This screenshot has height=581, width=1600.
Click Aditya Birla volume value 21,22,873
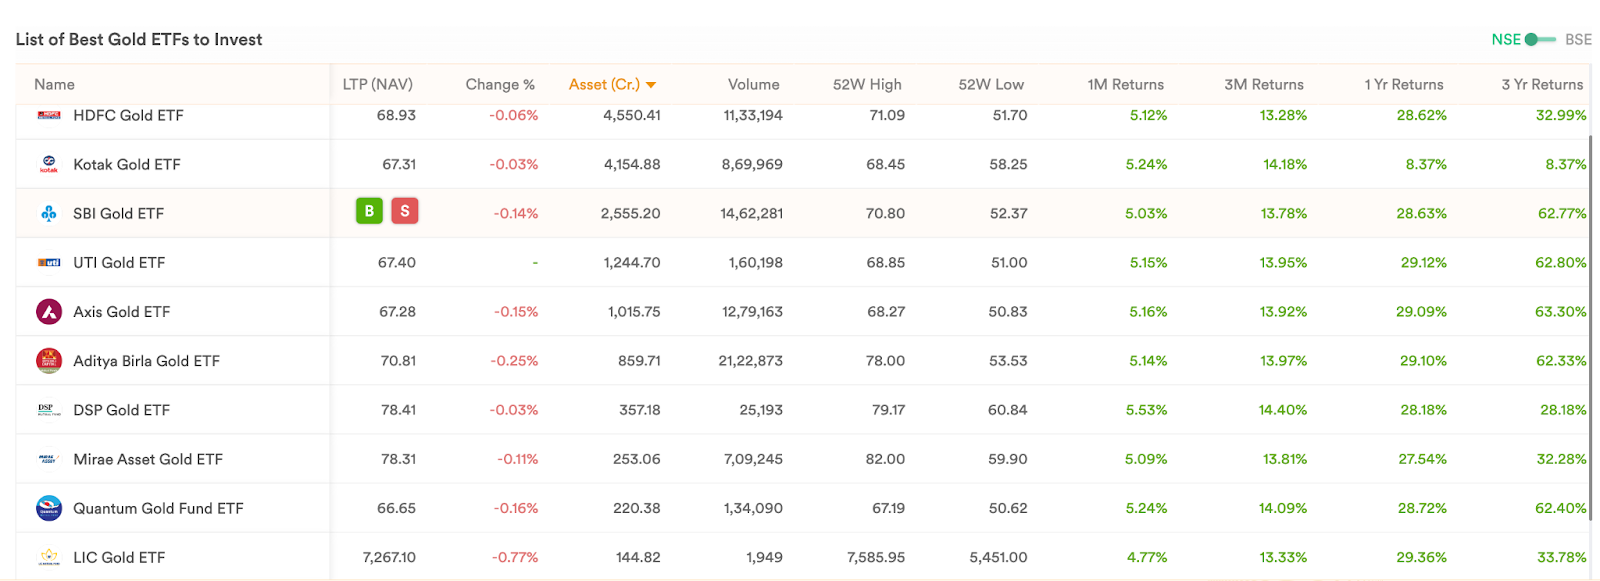(751, 361)
